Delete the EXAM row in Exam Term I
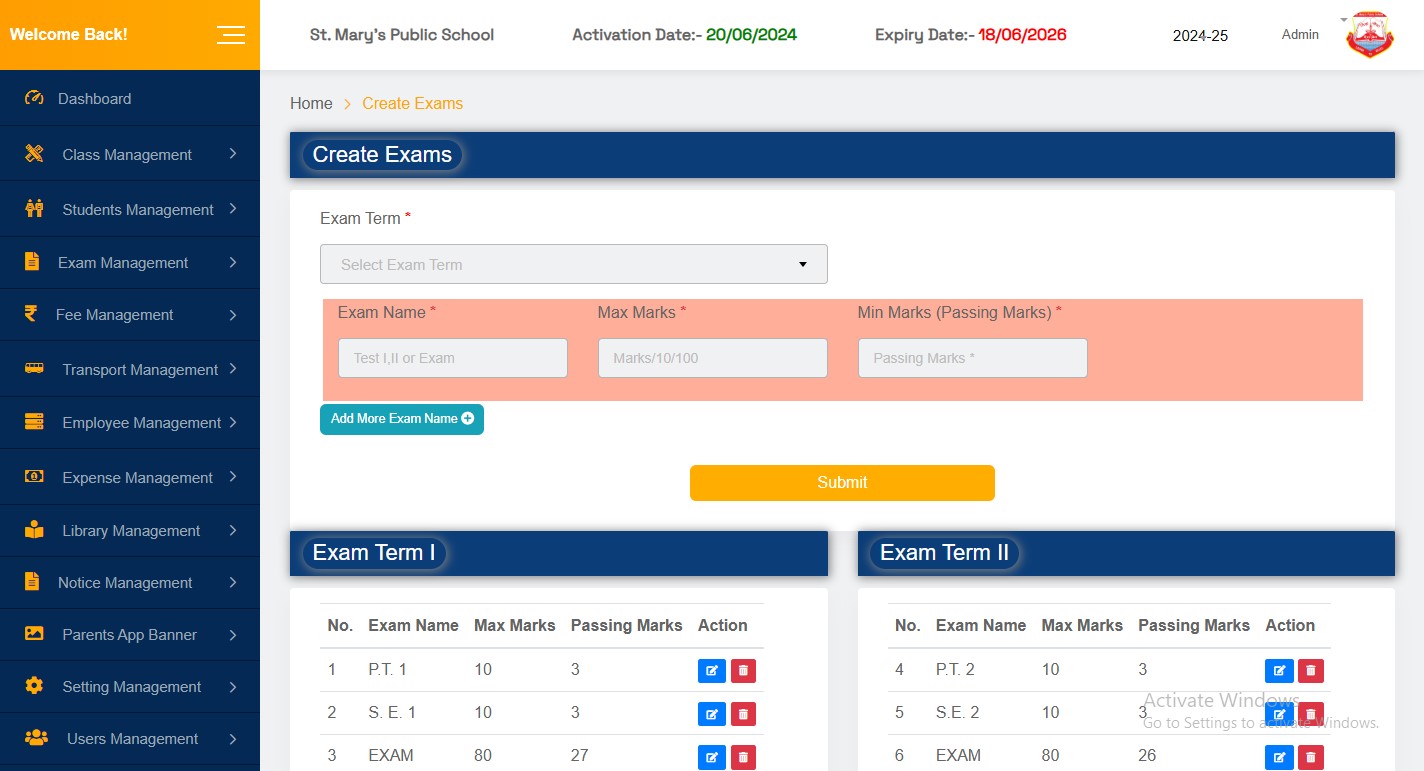 click(x=743, y=757)
